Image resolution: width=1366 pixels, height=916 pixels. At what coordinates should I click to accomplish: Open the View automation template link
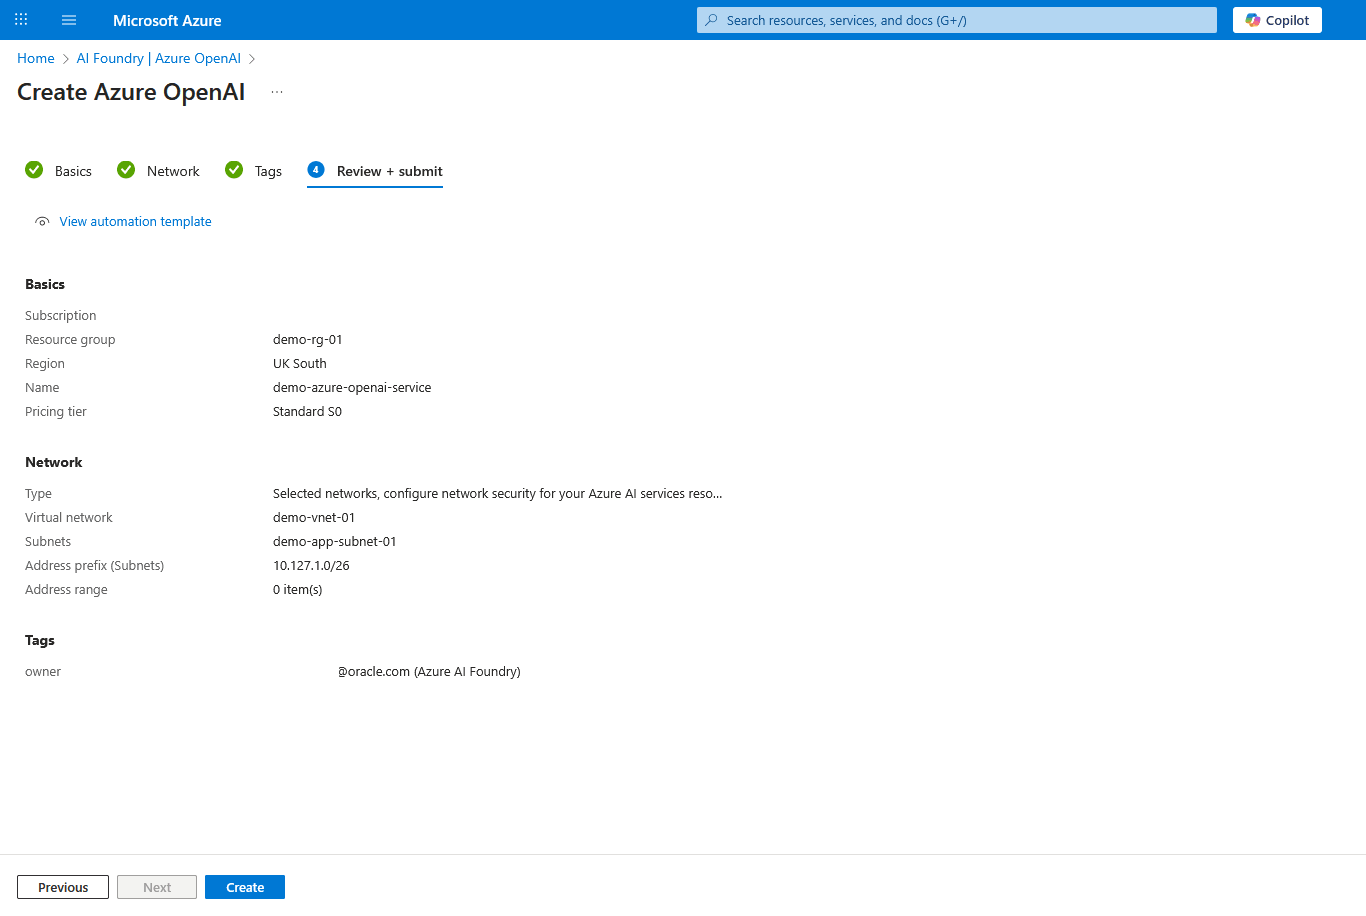click(135, 221)
